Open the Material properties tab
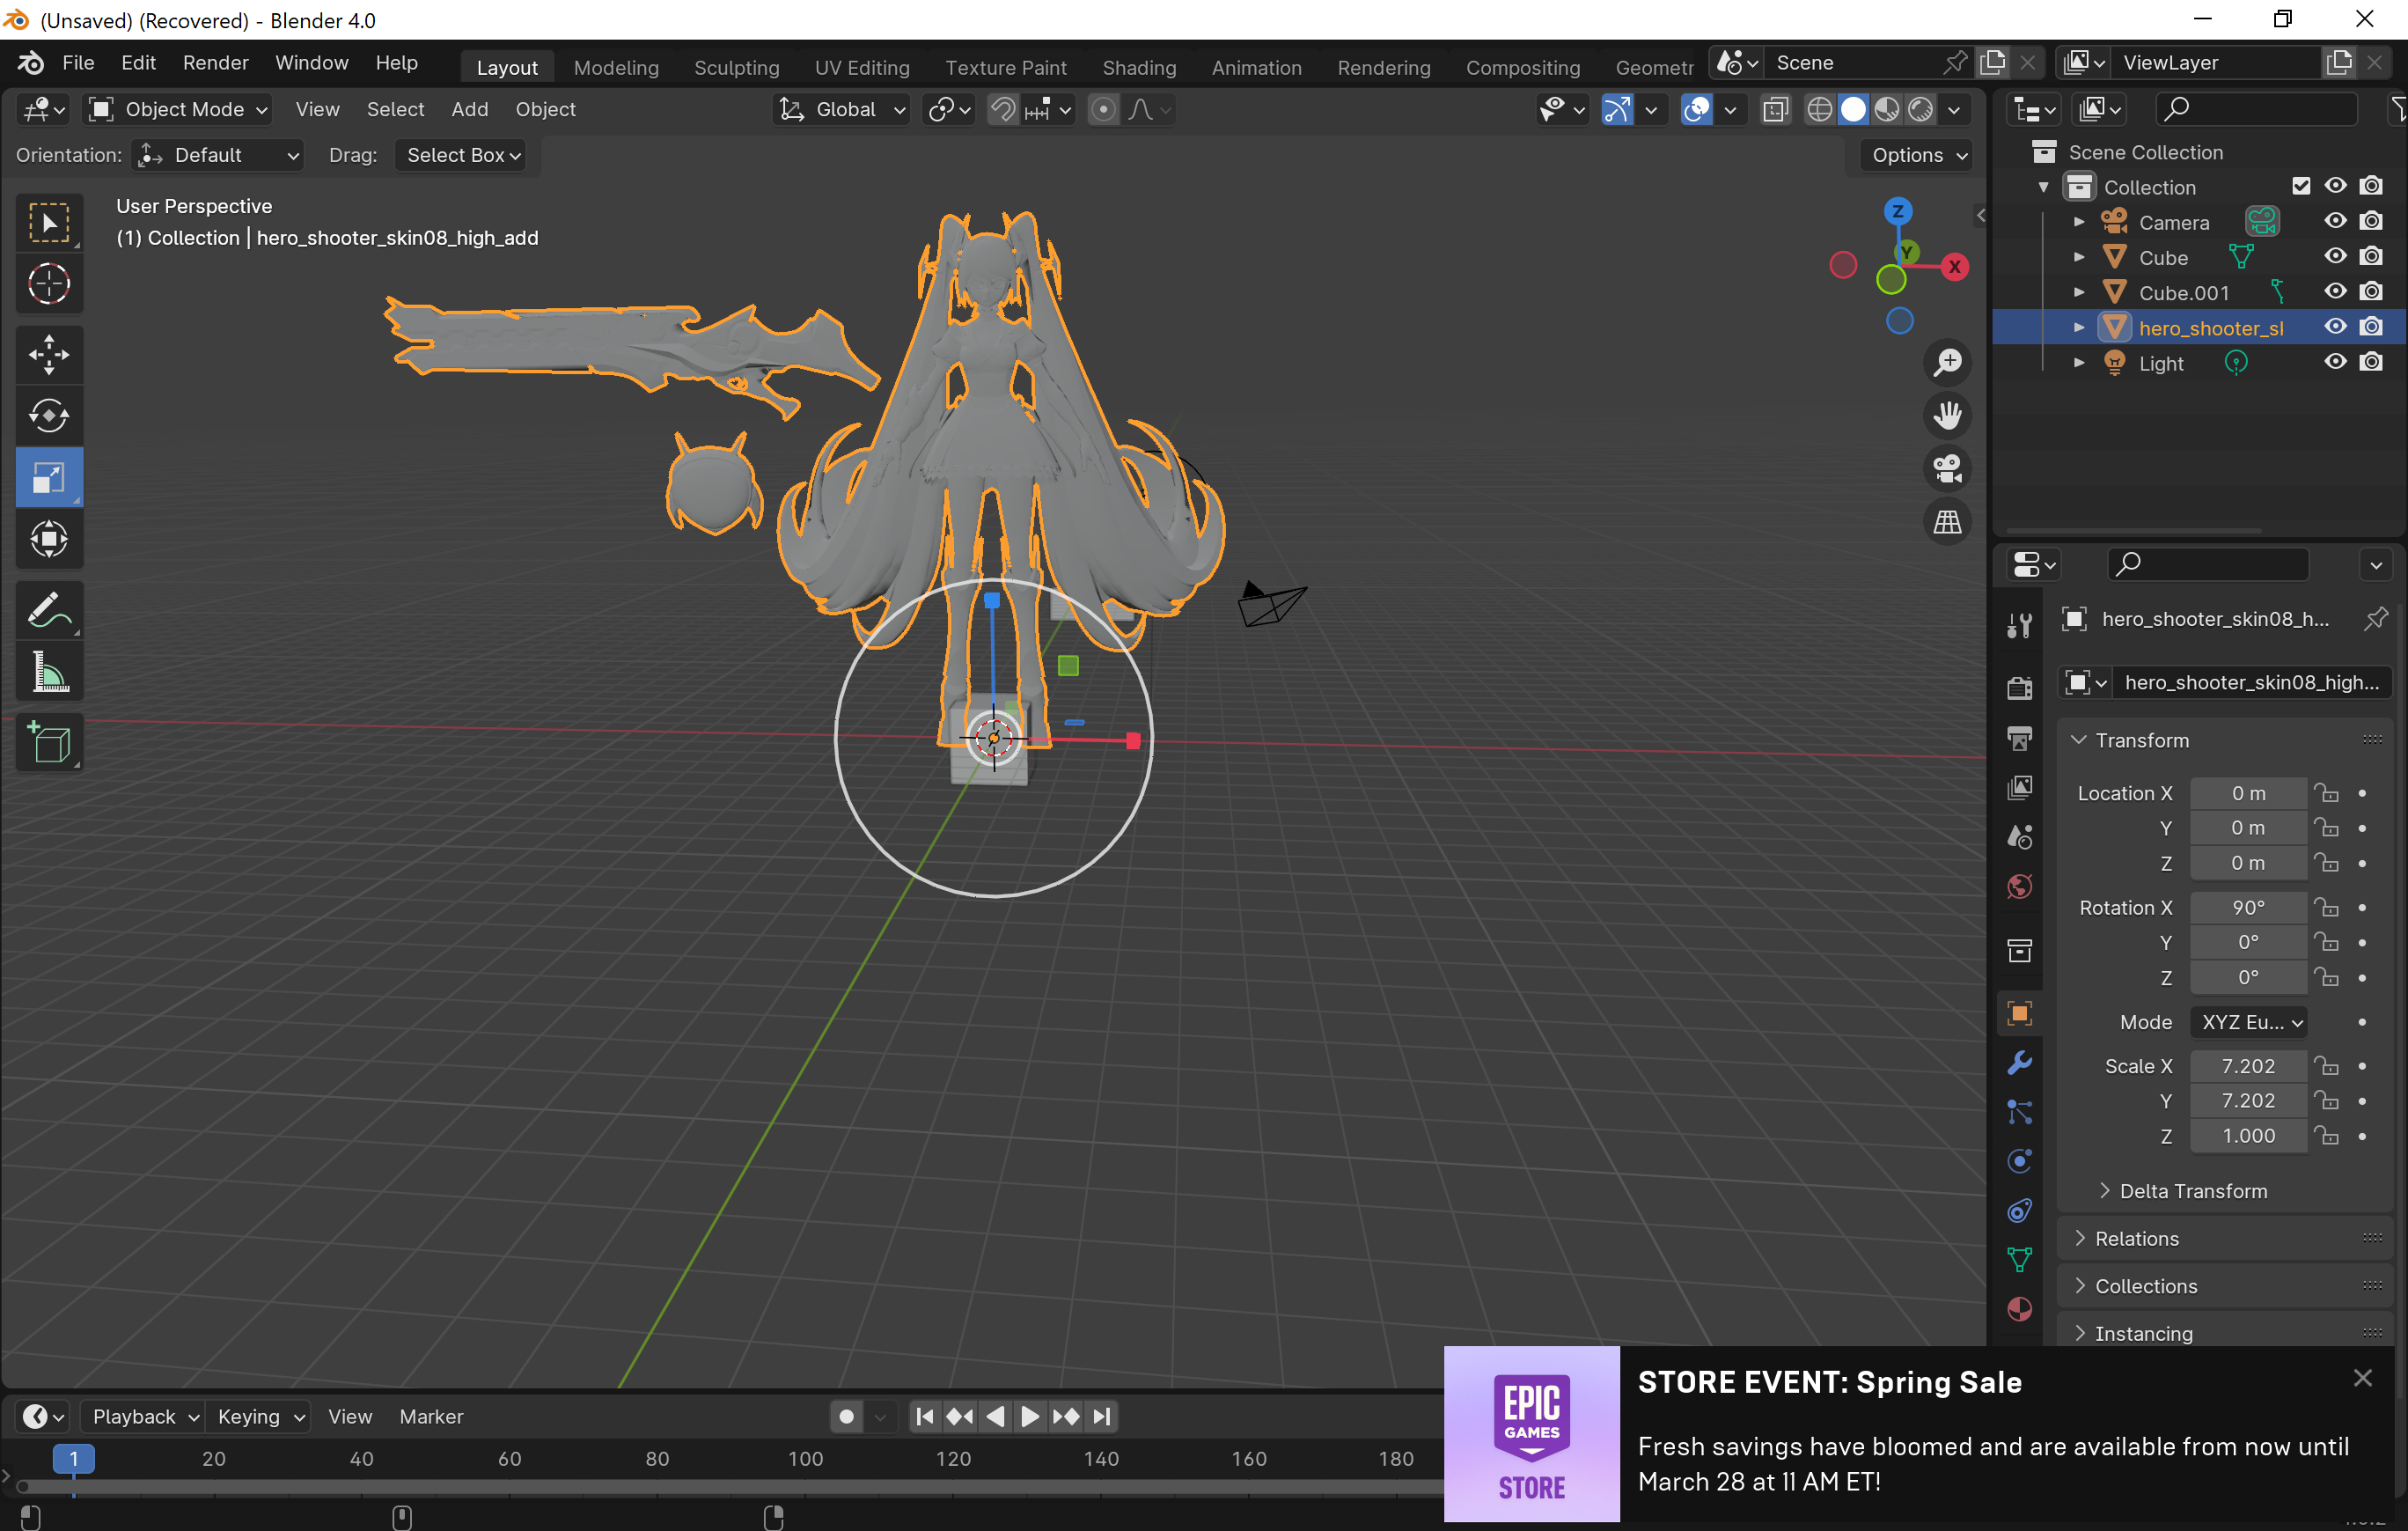Screen dimensions: 2408x1531 click(2019, 1309)
